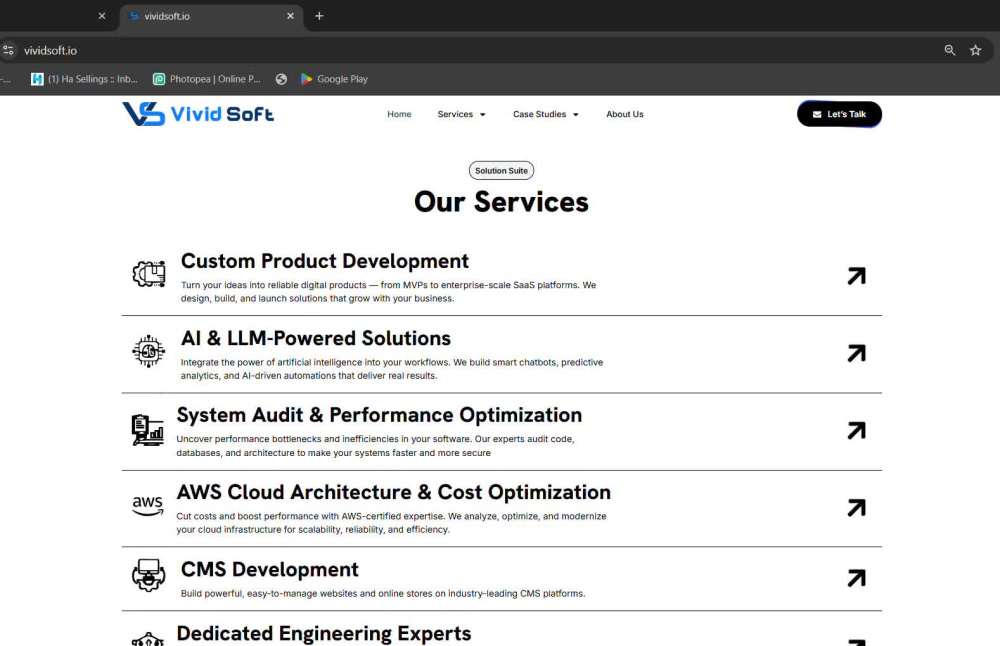Click the AI & LLM-Powered Solutions arrow

coord(857,353)
